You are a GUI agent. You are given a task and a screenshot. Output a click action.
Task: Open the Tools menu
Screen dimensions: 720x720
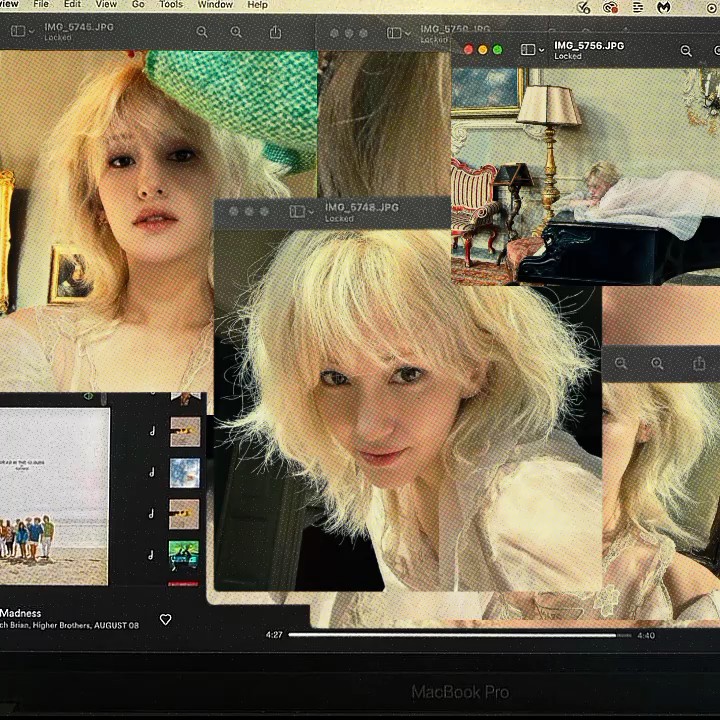point(171,5)
